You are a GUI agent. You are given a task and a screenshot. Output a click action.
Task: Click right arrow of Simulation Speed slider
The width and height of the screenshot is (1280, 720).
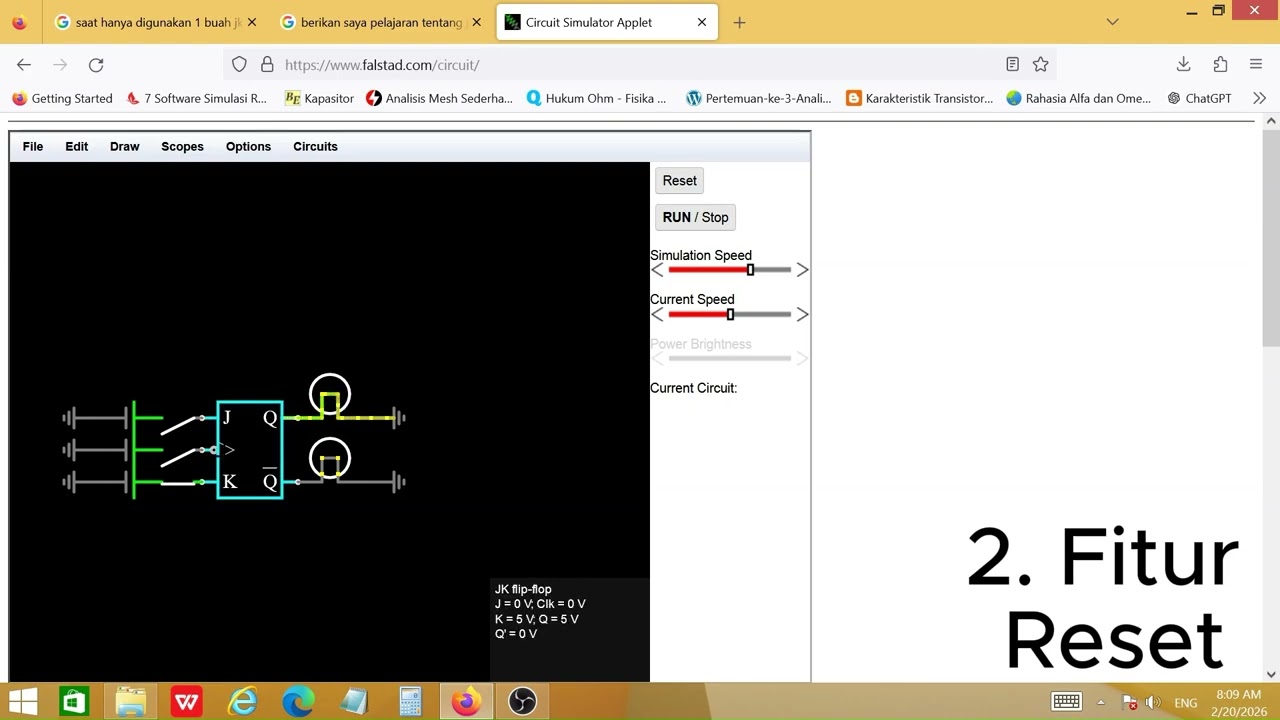pos(802,270)
